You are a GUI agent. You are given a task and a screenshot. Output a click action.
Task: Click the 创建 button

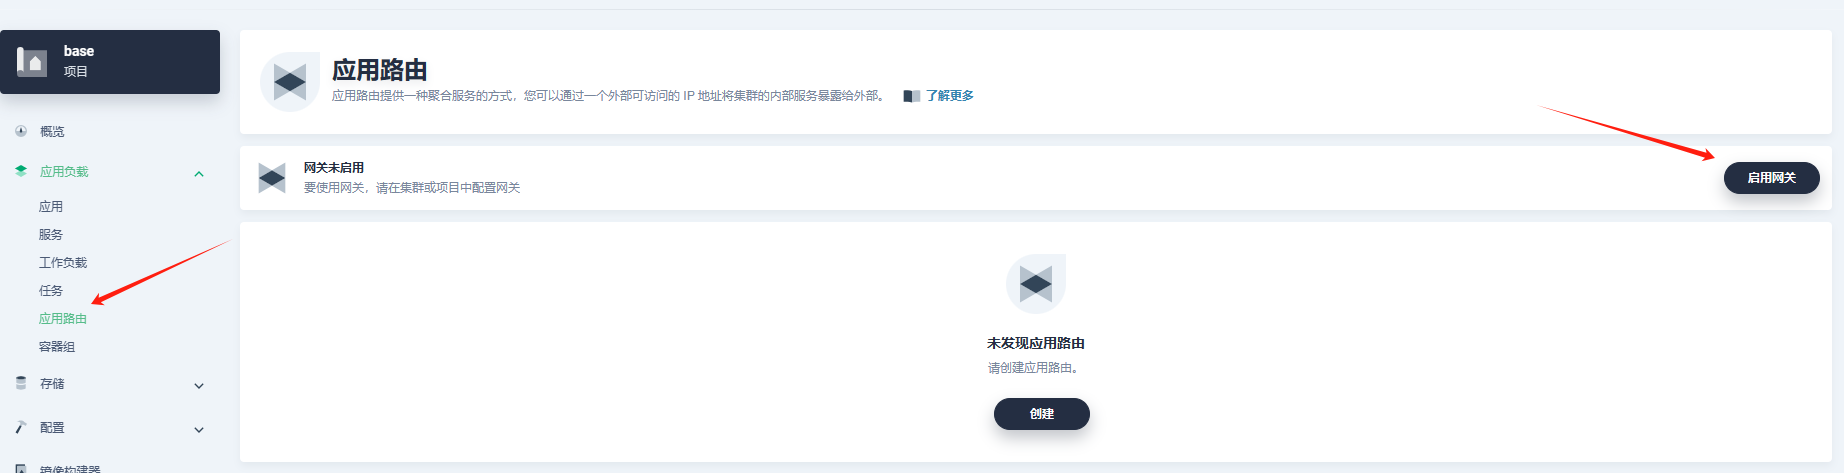(x=1041, y=414)
